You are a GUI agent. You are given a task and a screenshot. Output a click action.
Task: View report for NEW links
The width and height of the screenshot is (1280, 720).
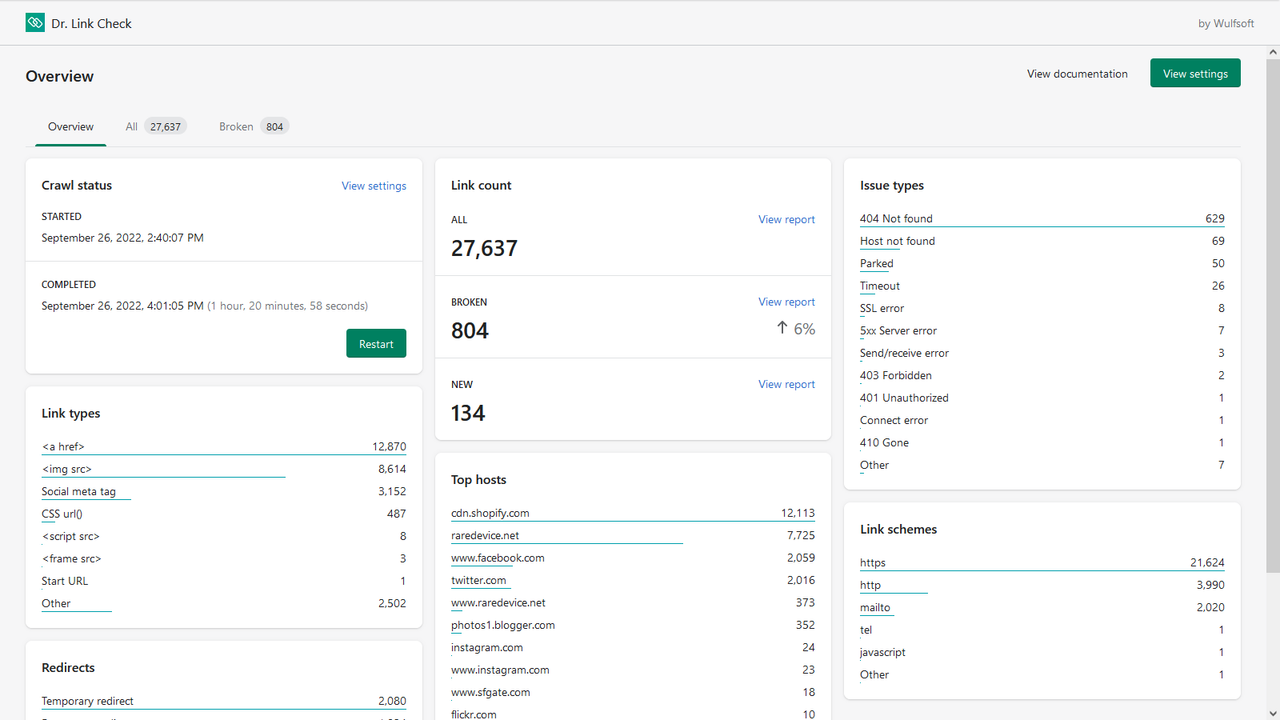(786, 383)
